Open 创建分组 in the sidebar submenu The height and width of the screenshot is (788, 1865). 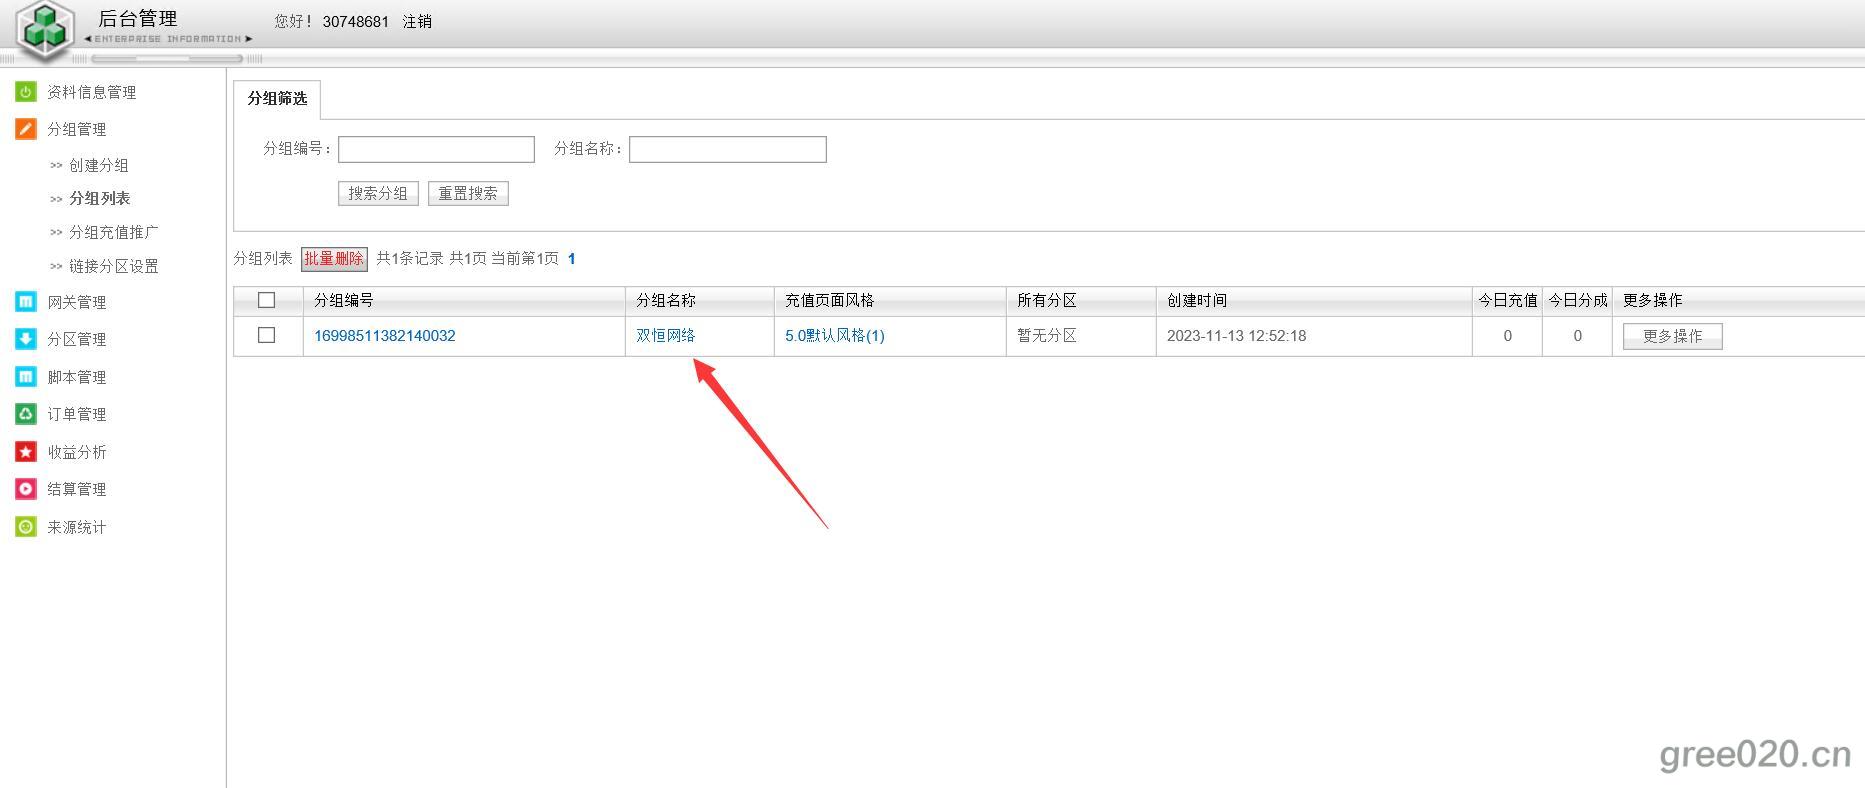98,165
